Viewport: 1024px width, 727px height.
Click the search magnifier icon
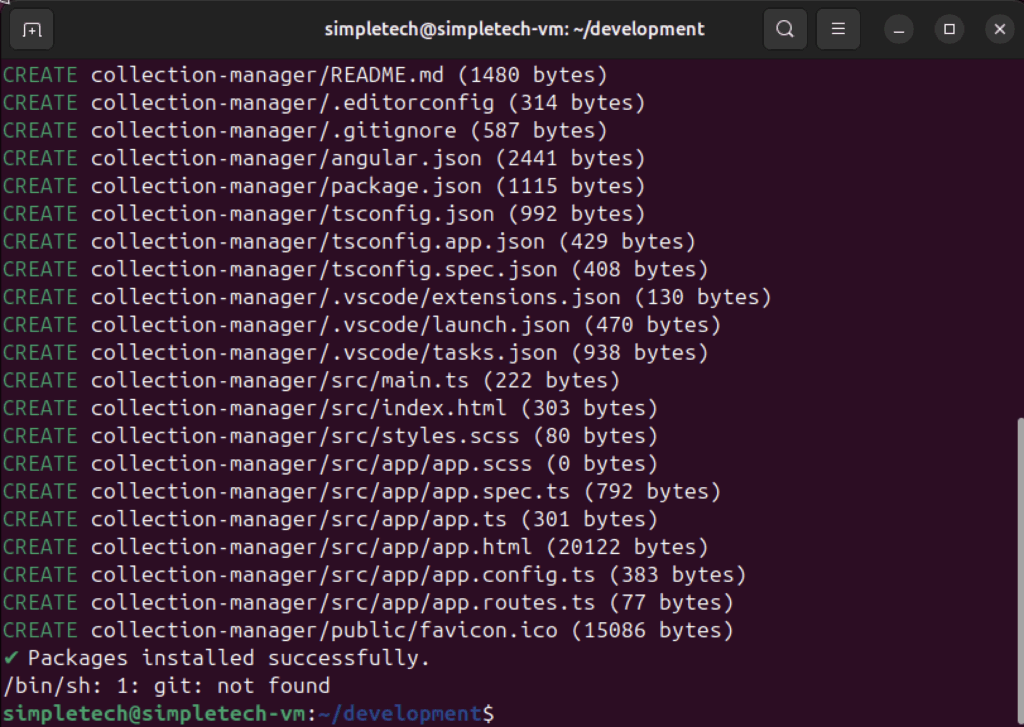(x=785, y=30)
